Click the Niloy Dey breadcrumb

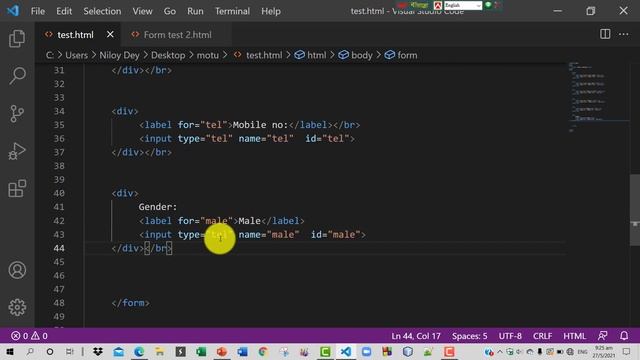click(119, 55)
